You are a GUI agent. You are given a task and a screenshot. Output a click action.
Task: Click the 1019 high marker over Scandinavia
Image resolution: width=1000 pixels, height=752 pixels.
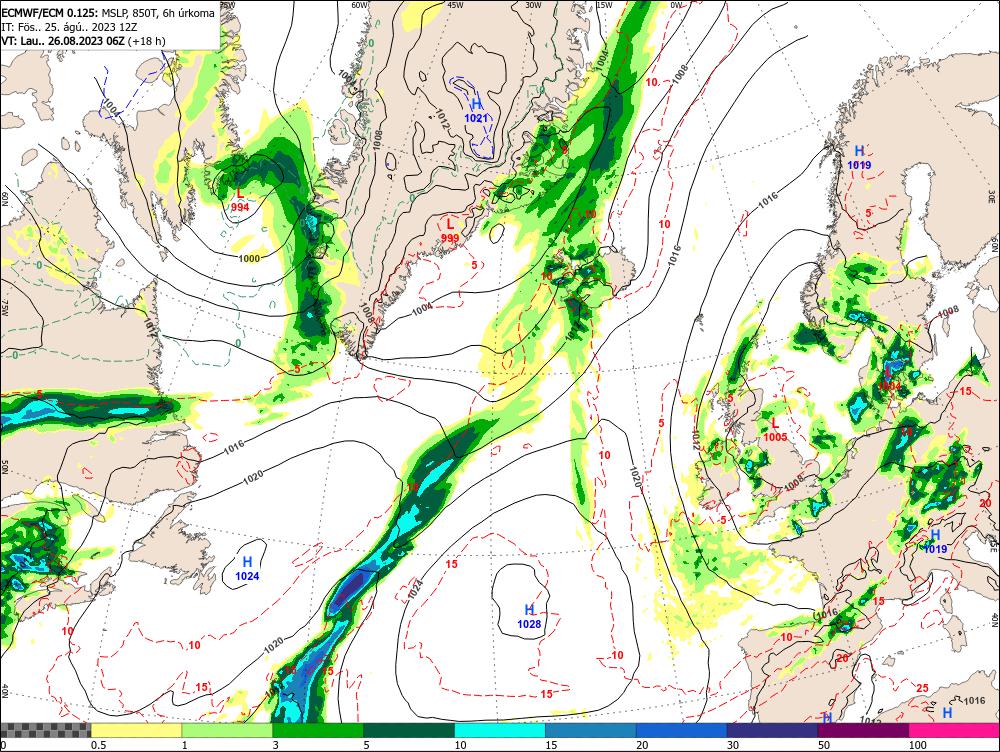pos(859,158)
